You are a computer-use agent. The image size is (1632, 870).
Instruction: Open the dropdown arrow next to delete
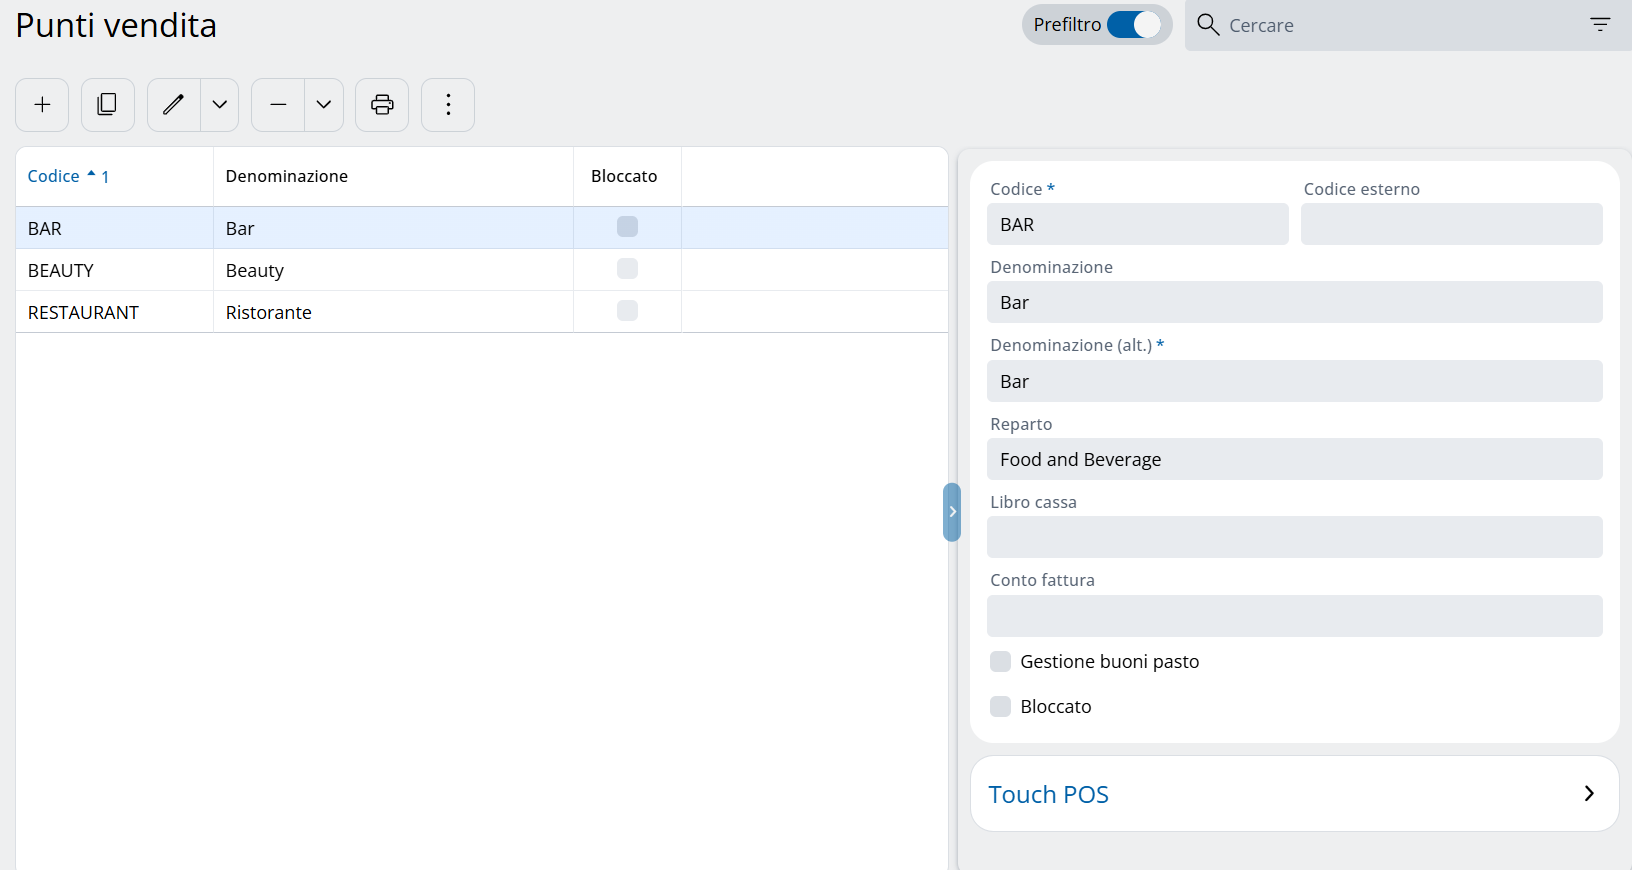(324, 105)
